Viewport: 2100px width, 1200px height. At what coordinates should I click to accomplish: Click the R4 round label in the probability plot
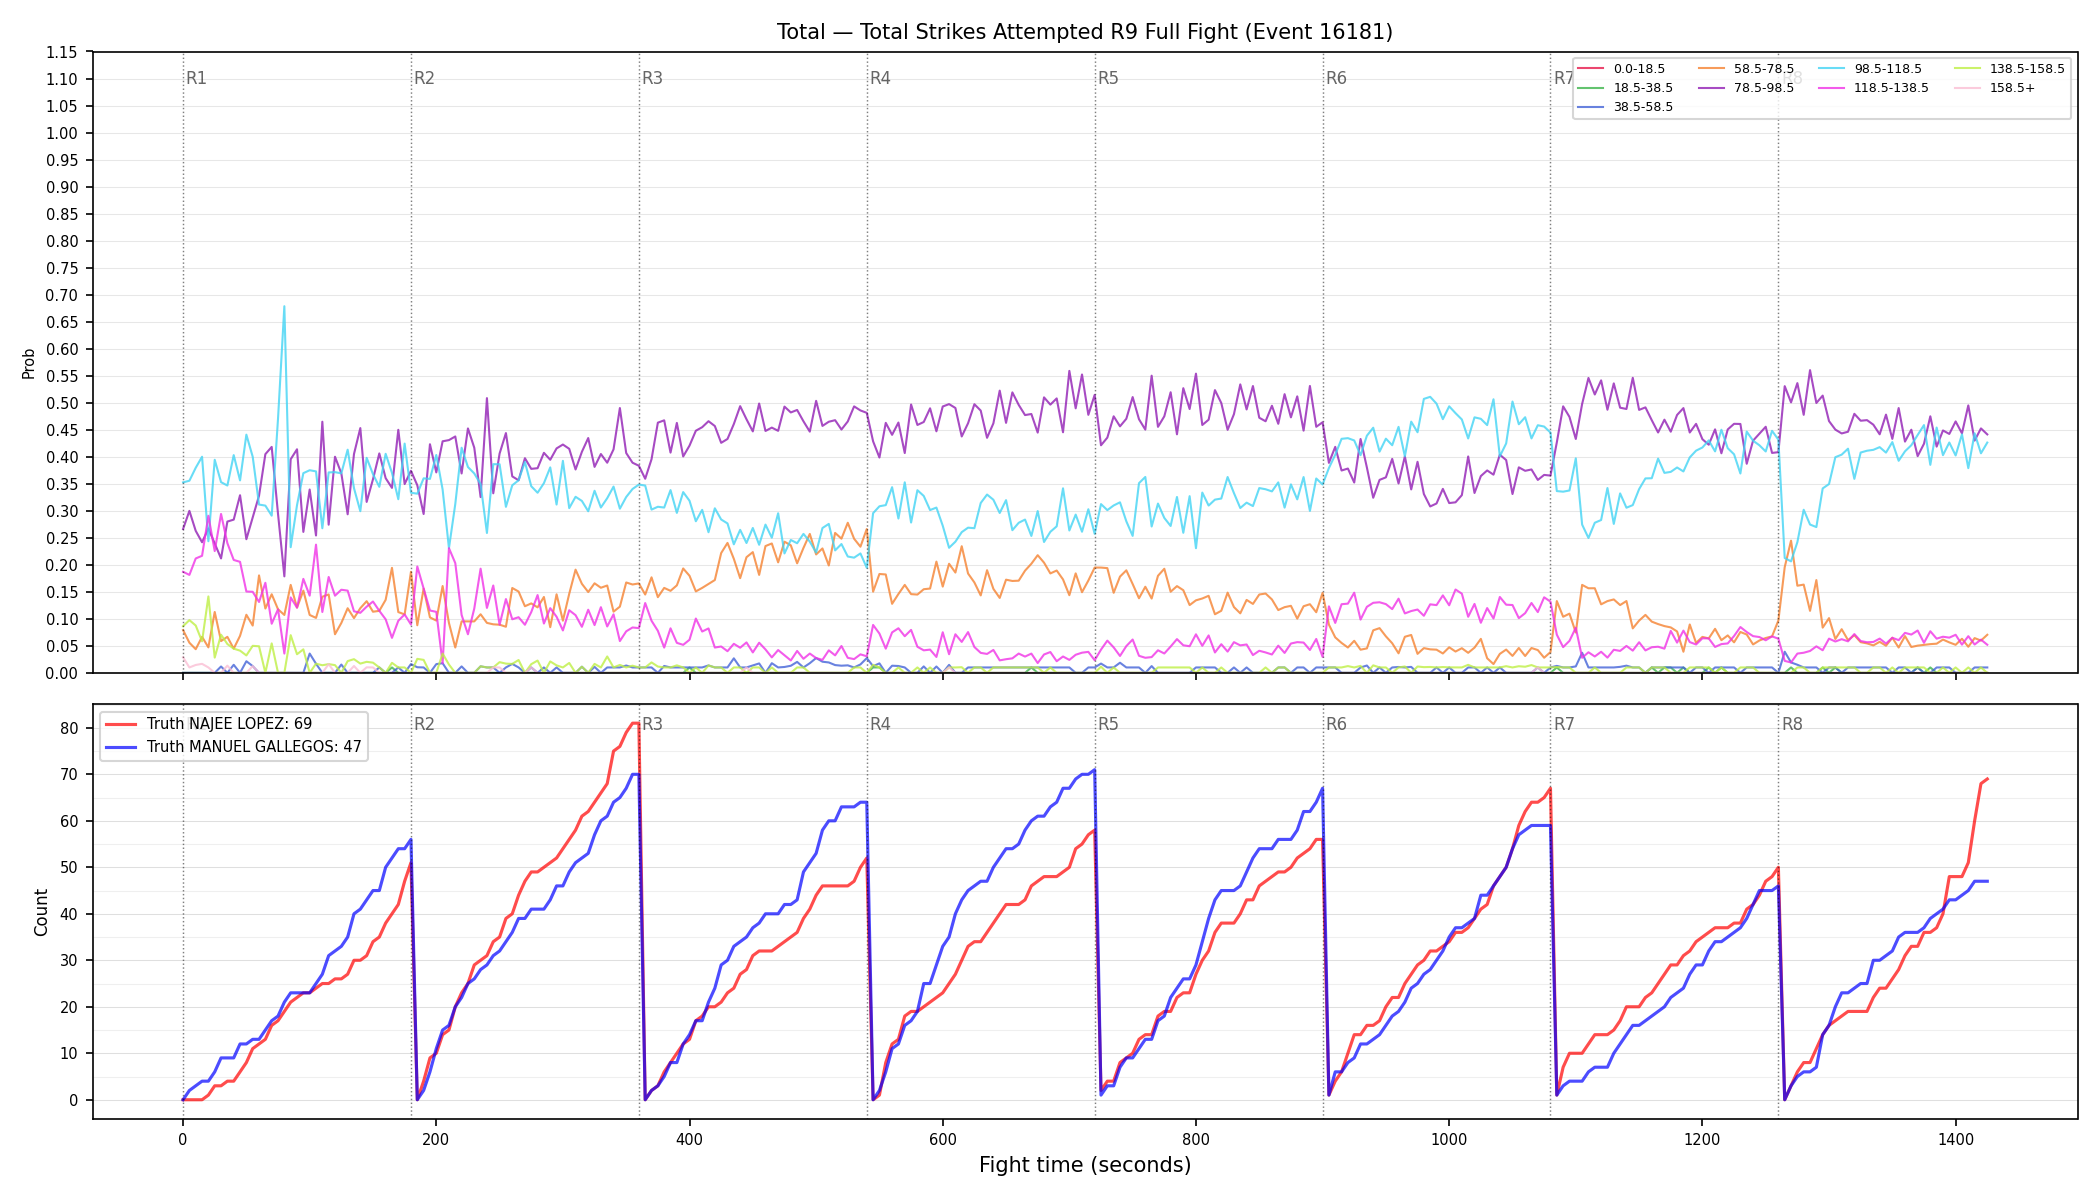click(880, 78)
